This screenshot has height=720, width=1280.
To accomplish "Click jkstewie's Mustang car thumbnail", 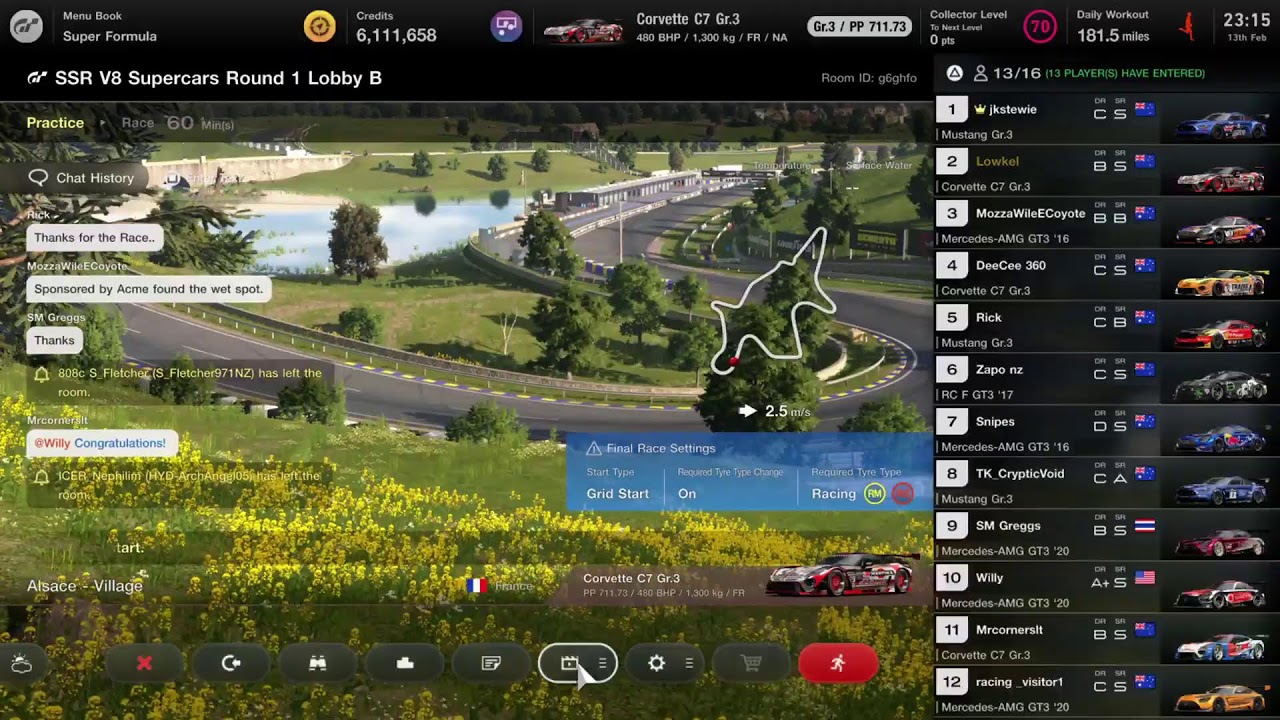I will [x=1220, y=124].
